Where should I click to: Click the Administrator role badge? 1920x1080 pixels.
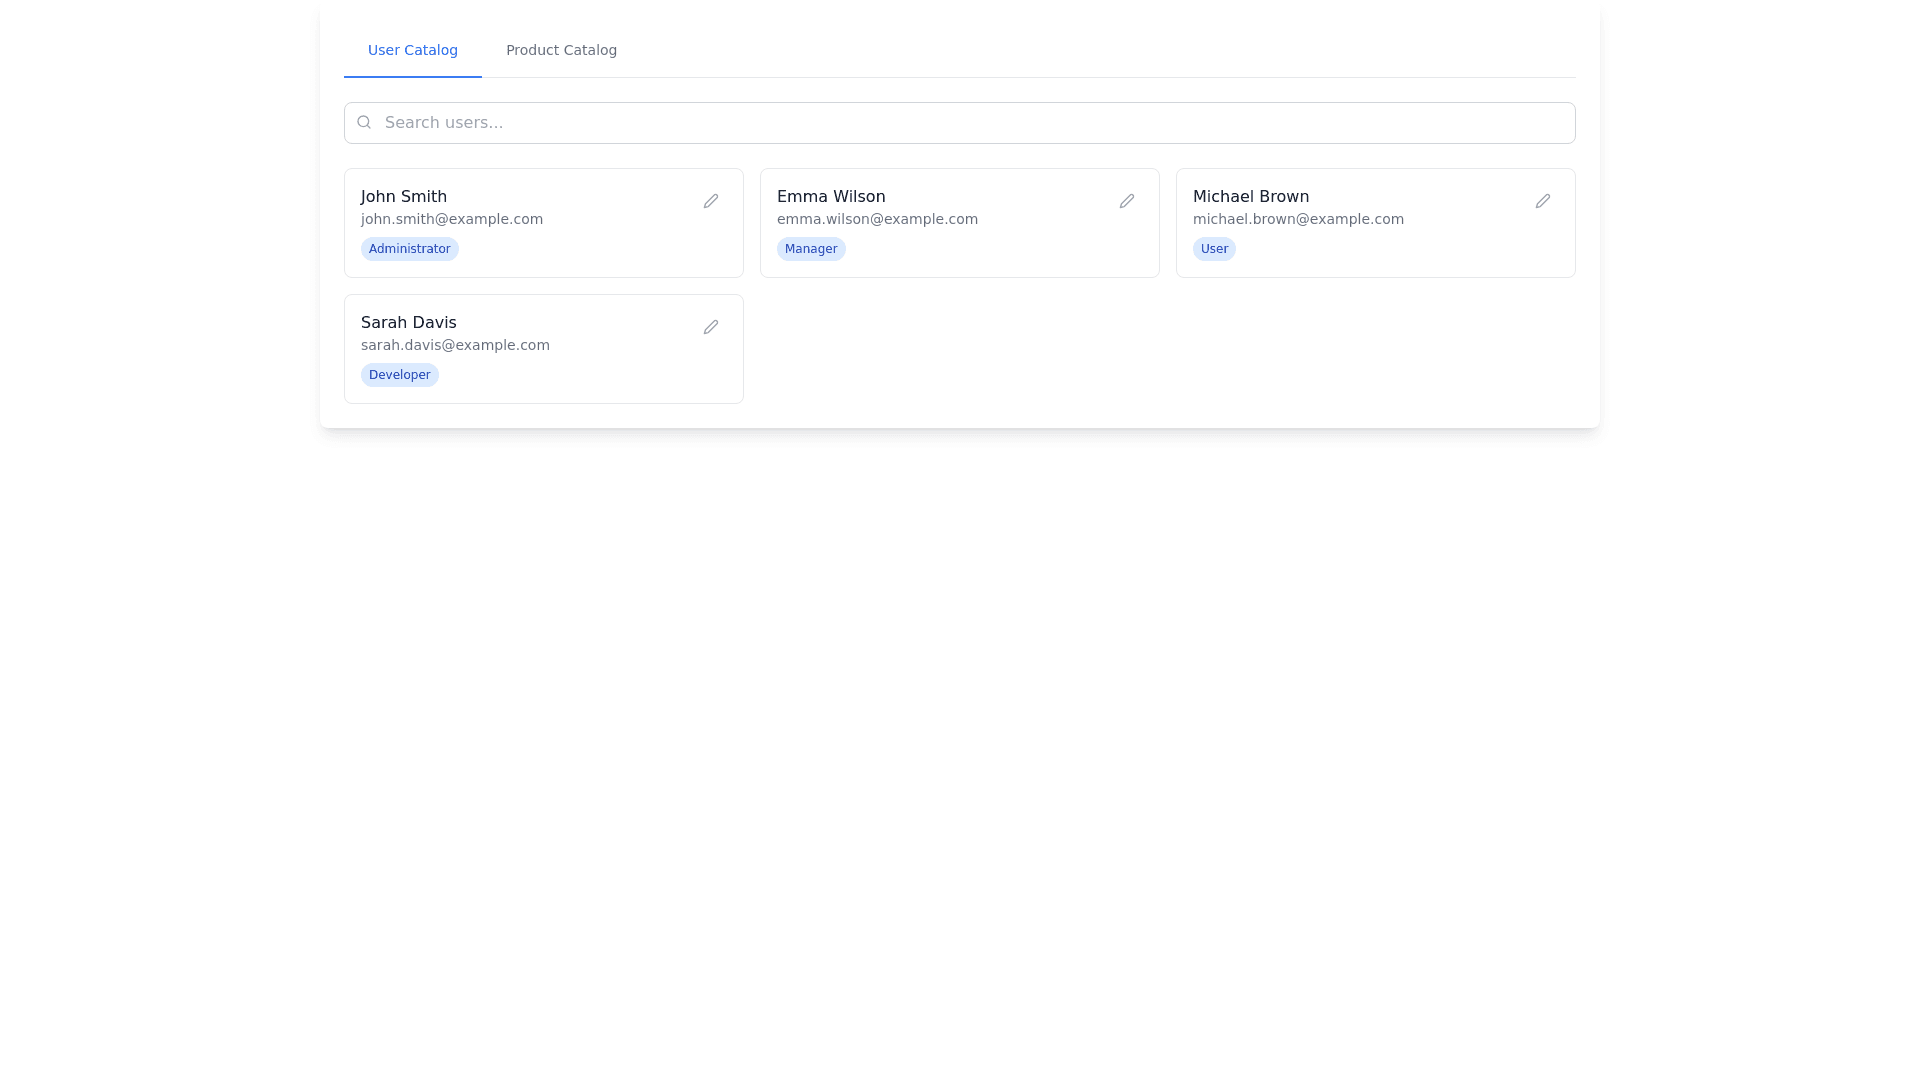tap(409, 249)
